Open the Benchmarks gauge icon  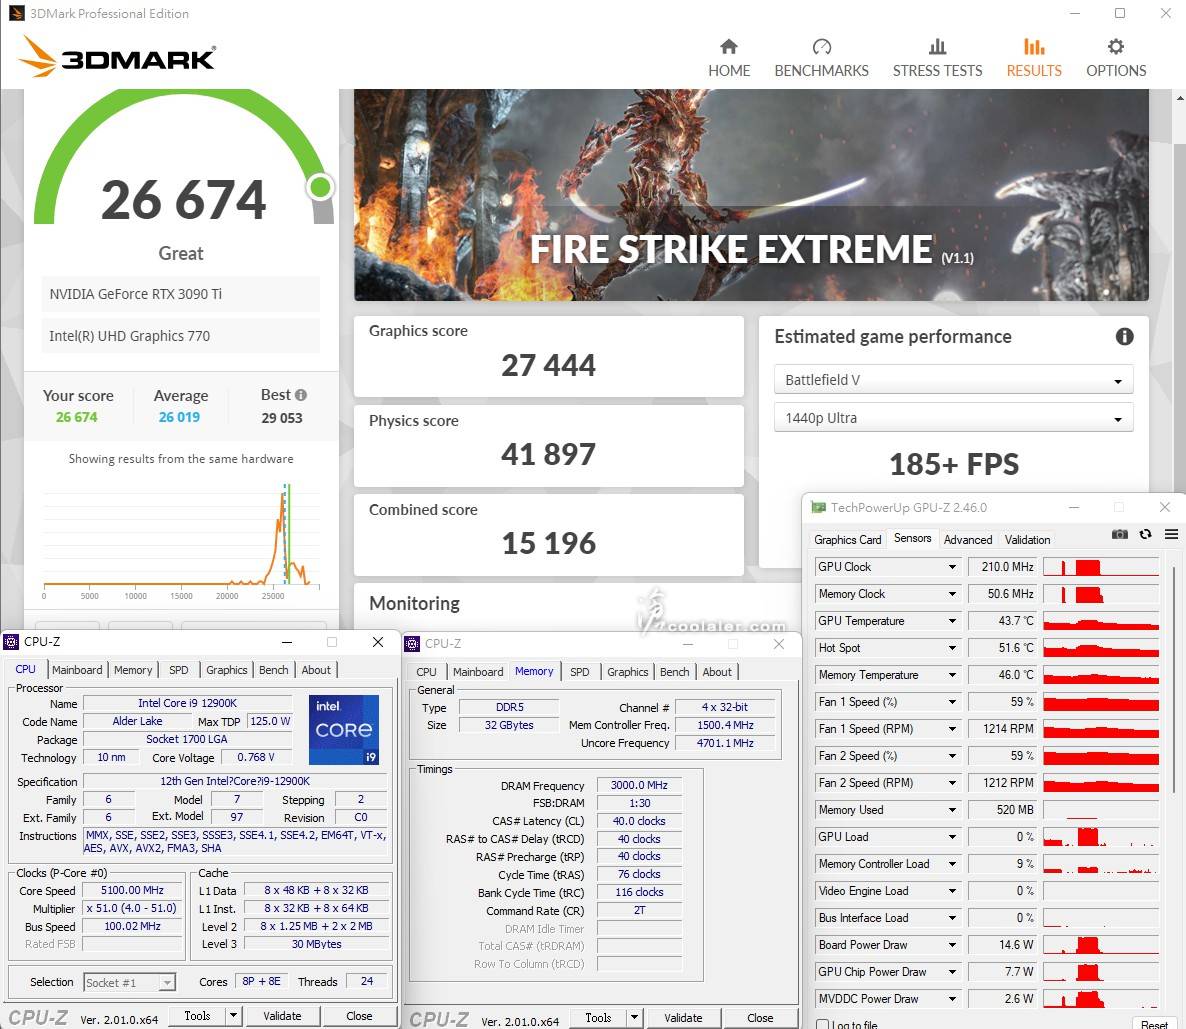click(x=821, y=47)
